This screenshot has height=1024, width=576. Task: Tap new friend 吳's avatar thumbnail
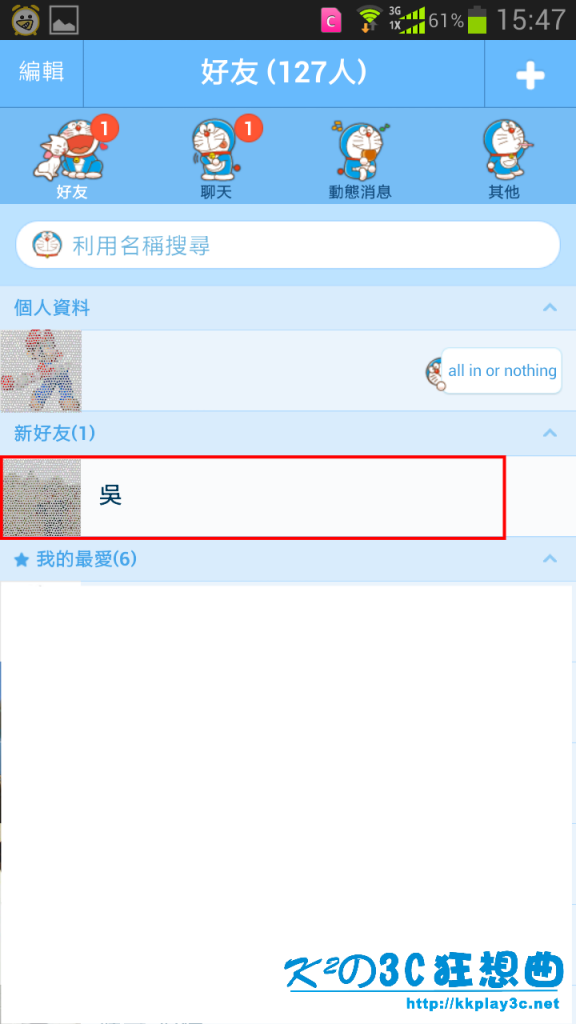pyautogui.click(x=42, y=498)
